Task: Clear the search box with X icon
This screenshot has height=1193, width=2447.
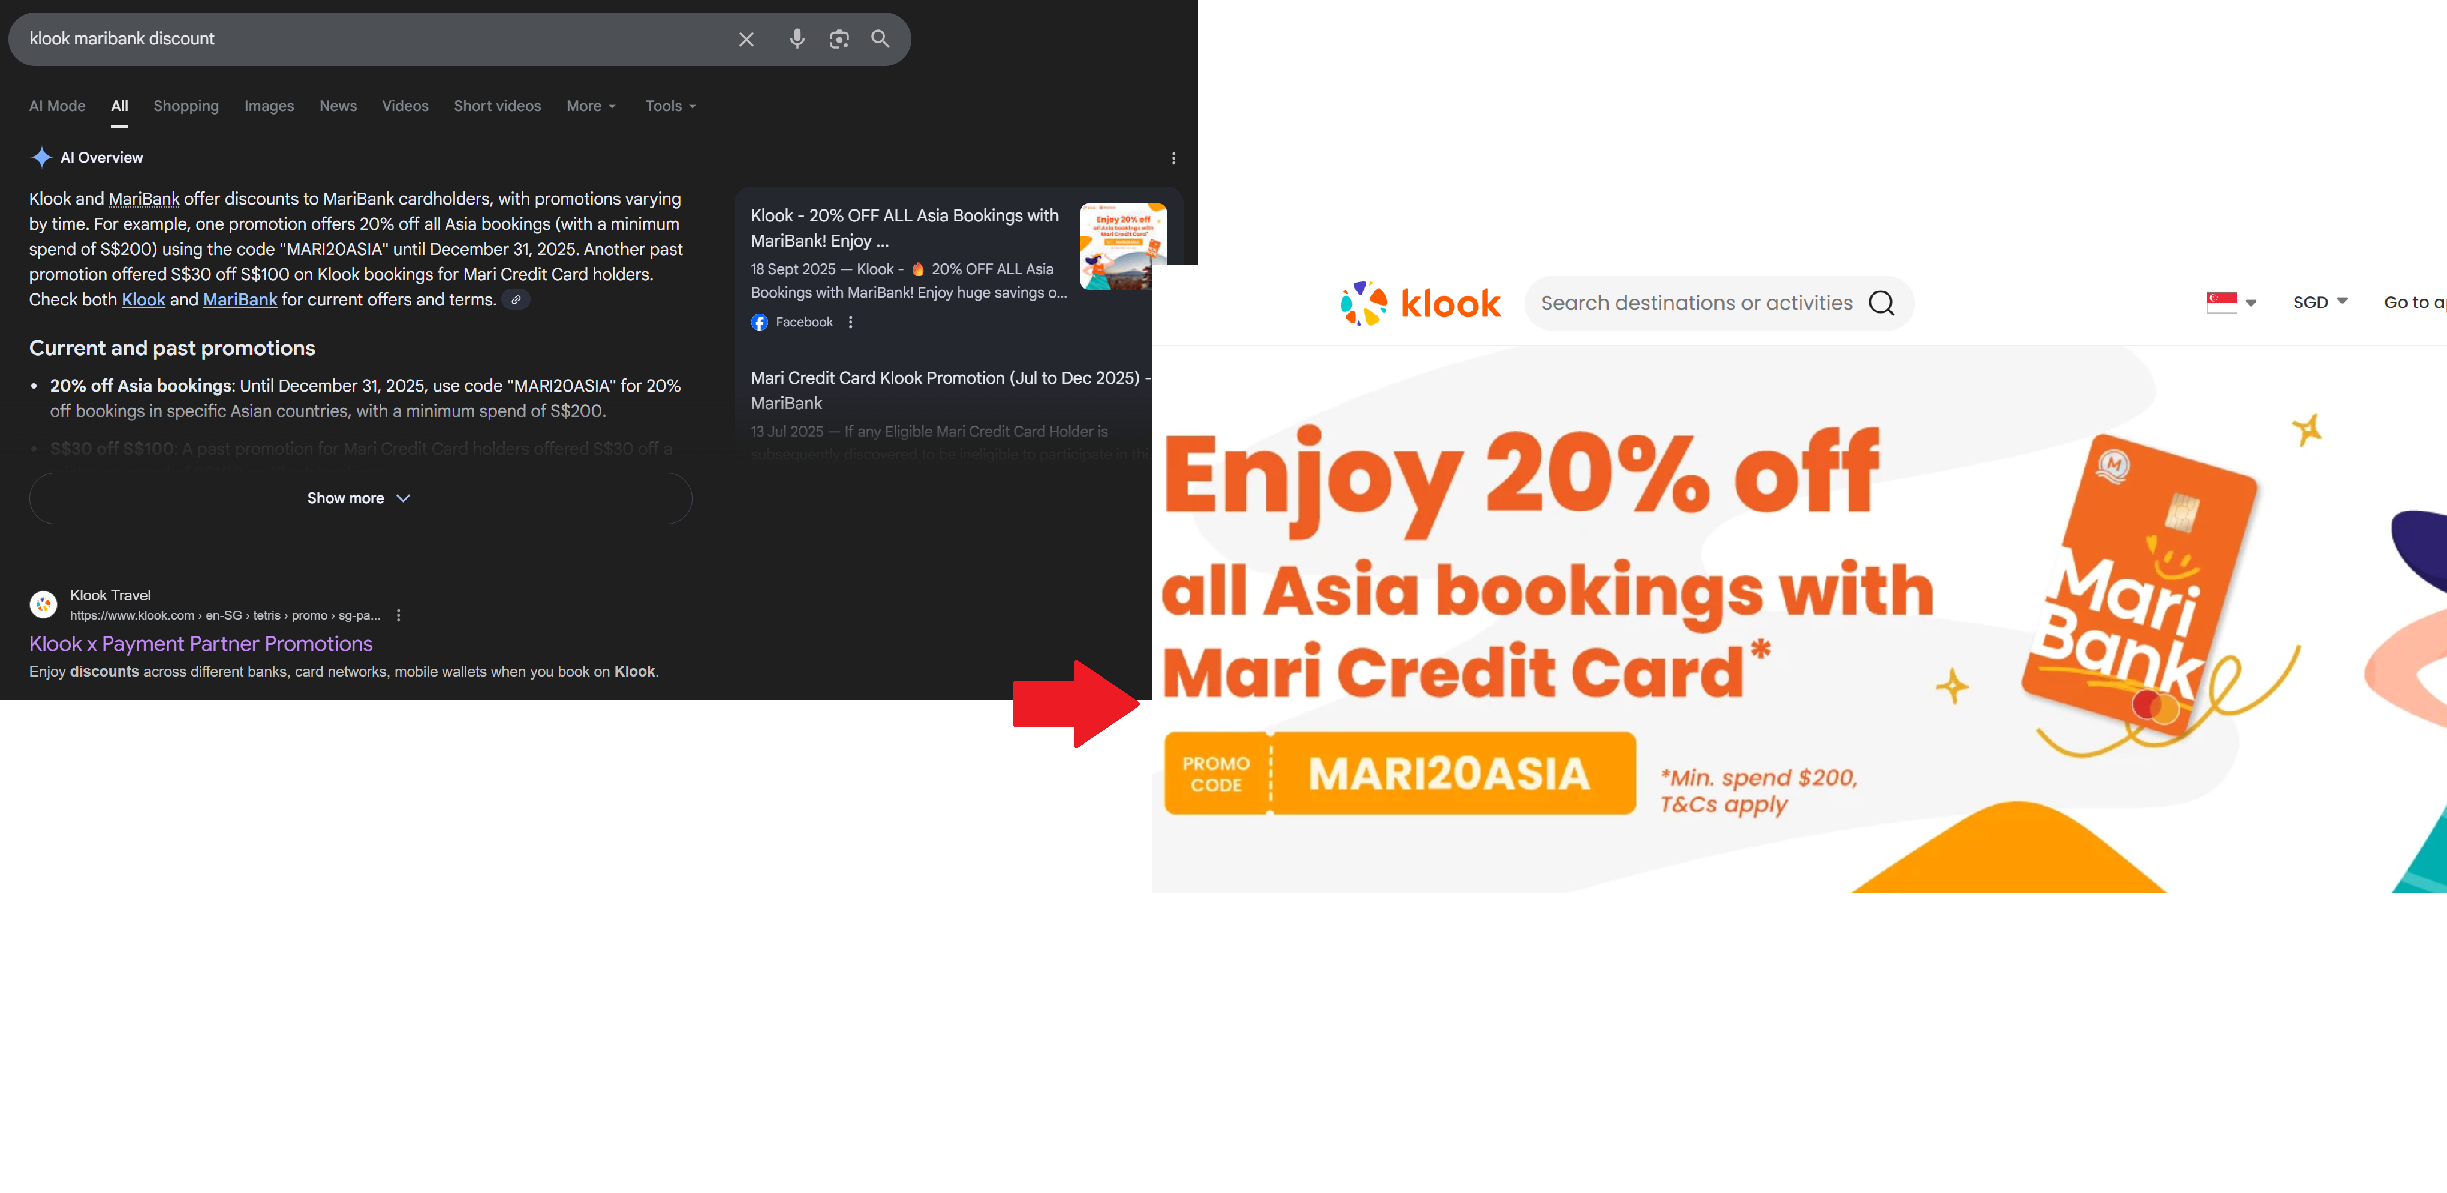Action: [746, 39]
